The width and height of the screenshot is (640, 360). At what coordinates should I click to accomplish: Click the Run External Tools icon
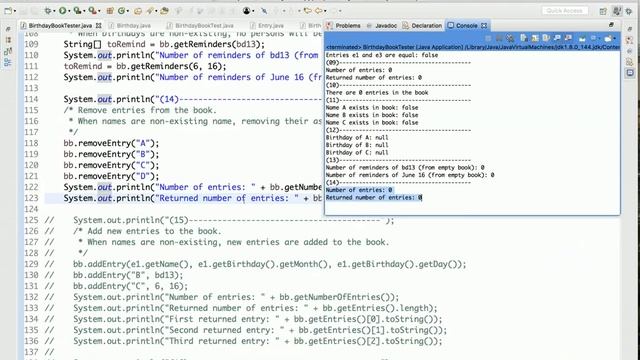[93, 11]
